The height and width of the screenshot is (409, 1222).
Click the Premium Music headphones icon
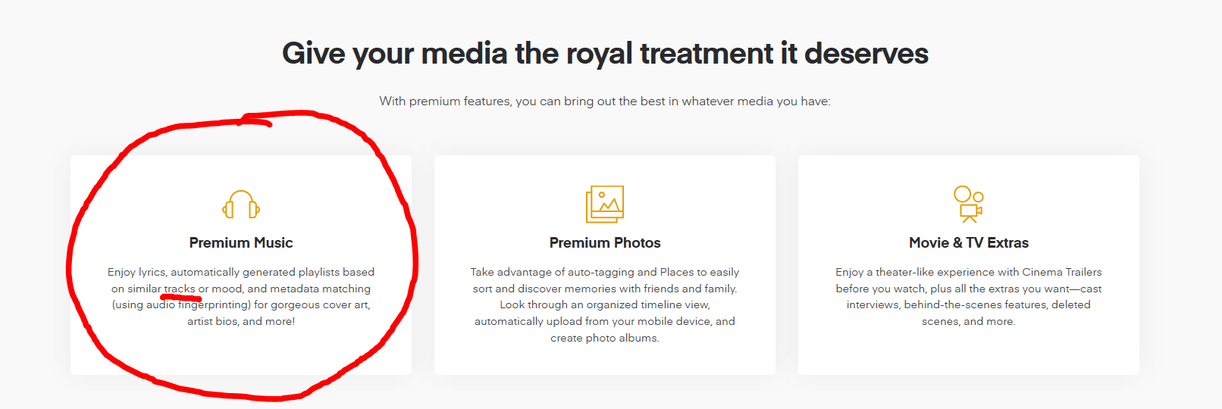(241, 204)
